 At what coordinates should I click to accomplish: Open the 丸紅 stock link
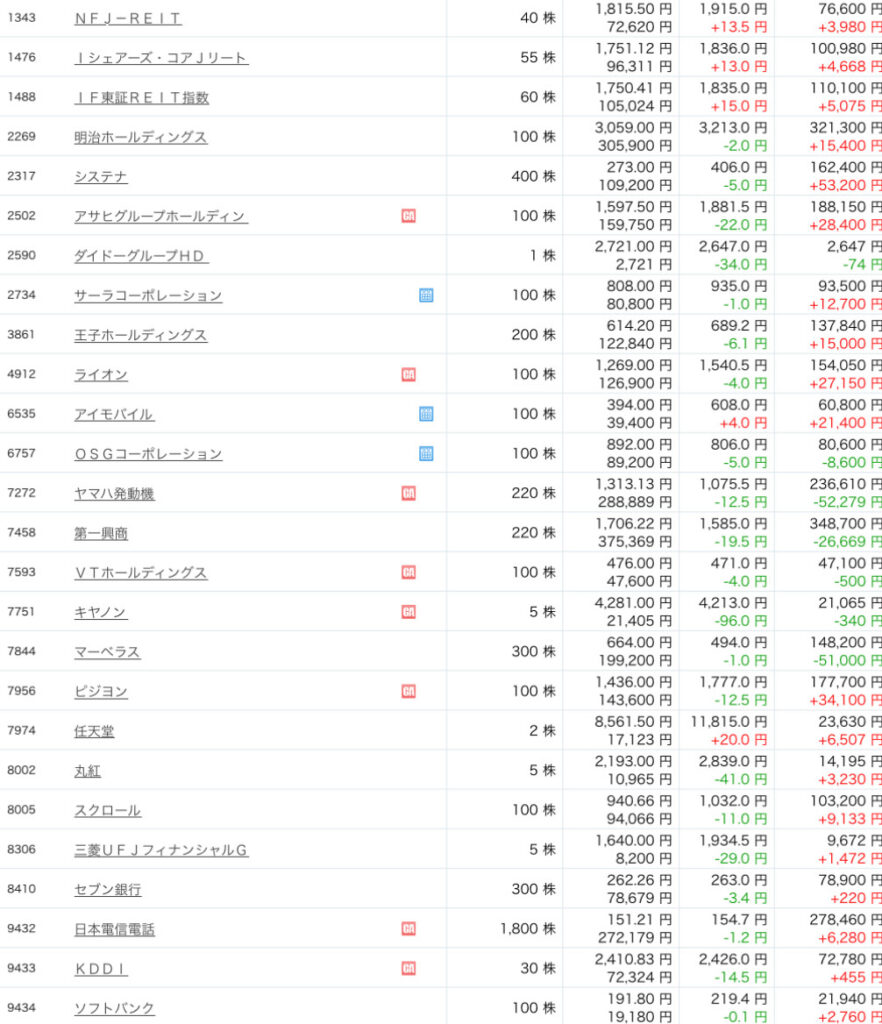[87, 771]
